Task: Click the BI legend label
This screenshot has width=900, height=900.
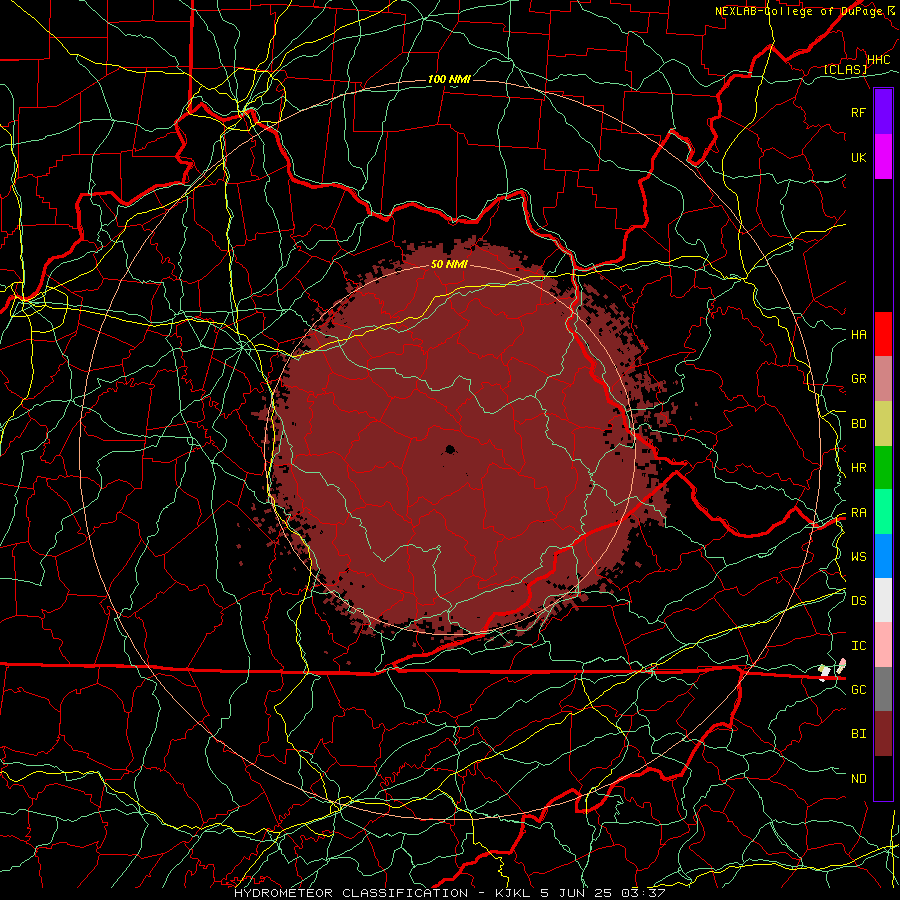Action: (x=858, y=734)
